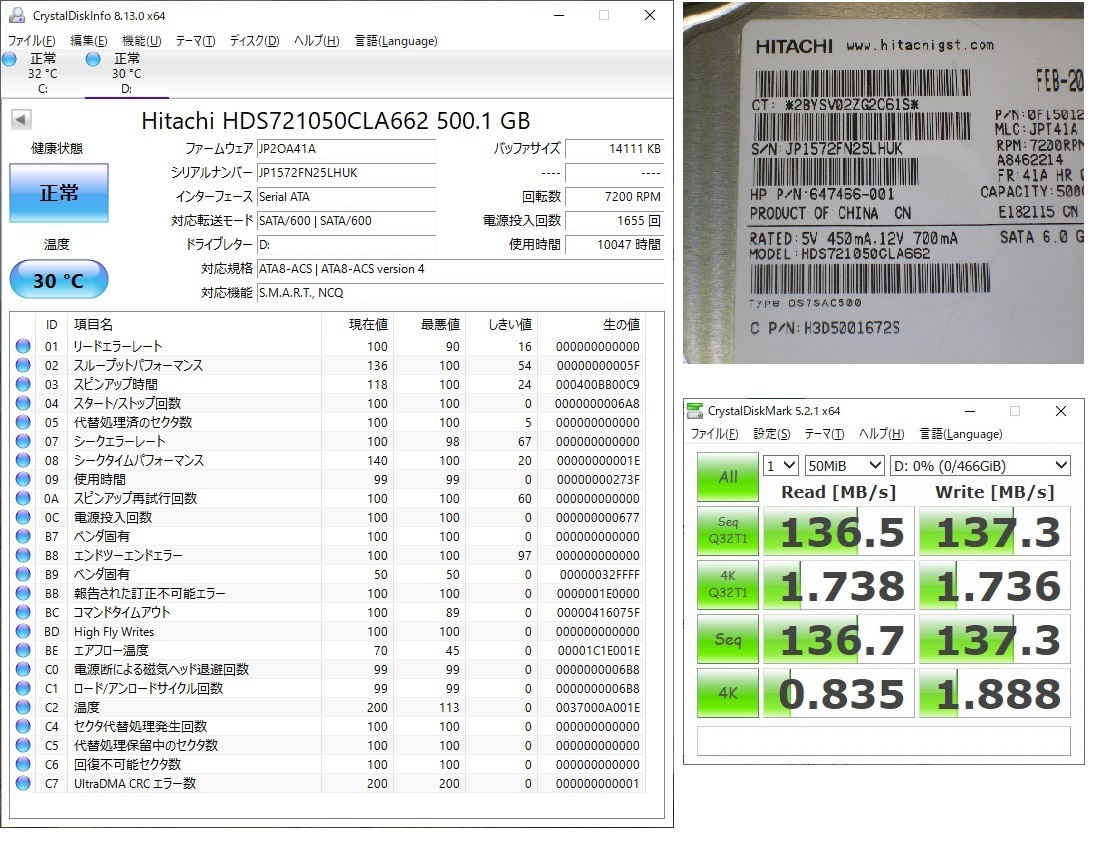Select disk D: status orb 30 °C
The width and height of the screenshot is (1095, 868).
click(93, 59)
